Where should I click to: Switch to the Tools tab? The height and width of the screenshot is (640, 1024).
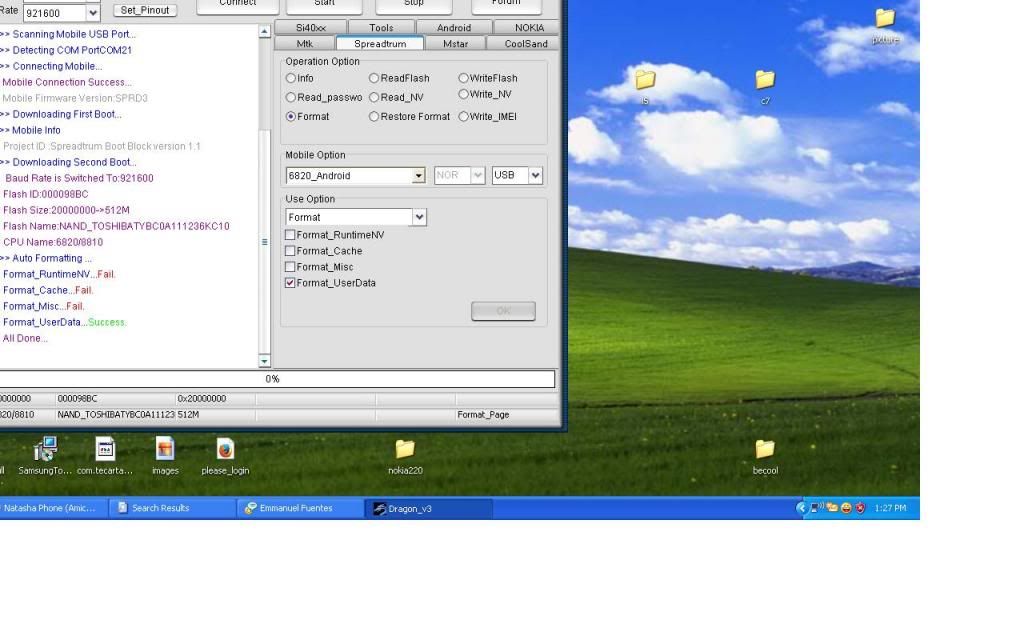coord(381,27)
